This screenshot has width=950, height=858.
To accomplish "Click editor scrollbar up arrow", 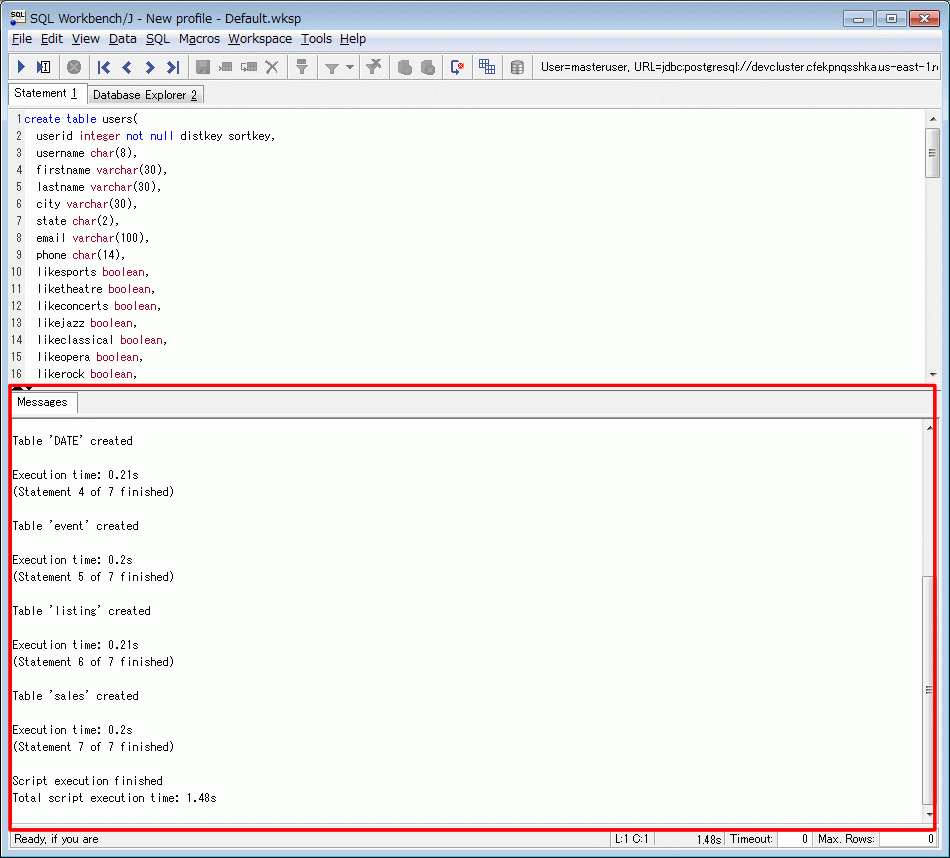I will coord(932,119).
